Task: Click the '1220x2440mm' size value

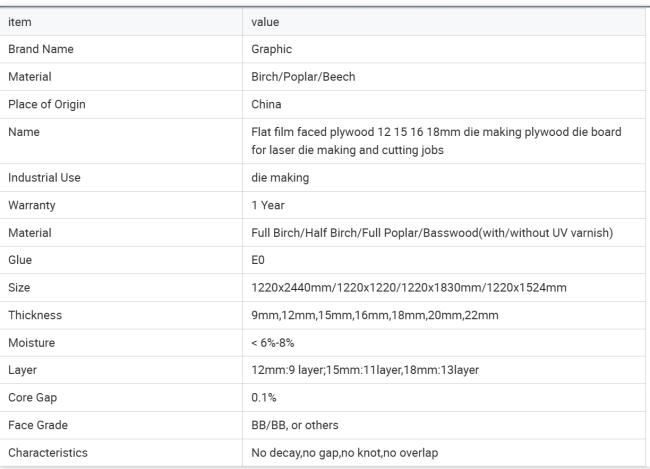Action: point(409,287)
